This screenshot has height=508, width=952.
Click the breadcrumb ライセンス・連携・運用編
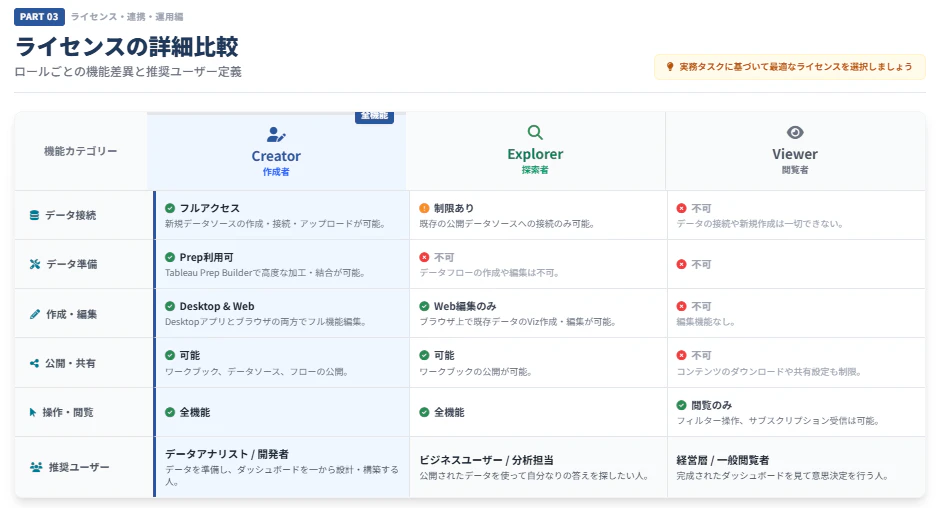pos(127,17)
